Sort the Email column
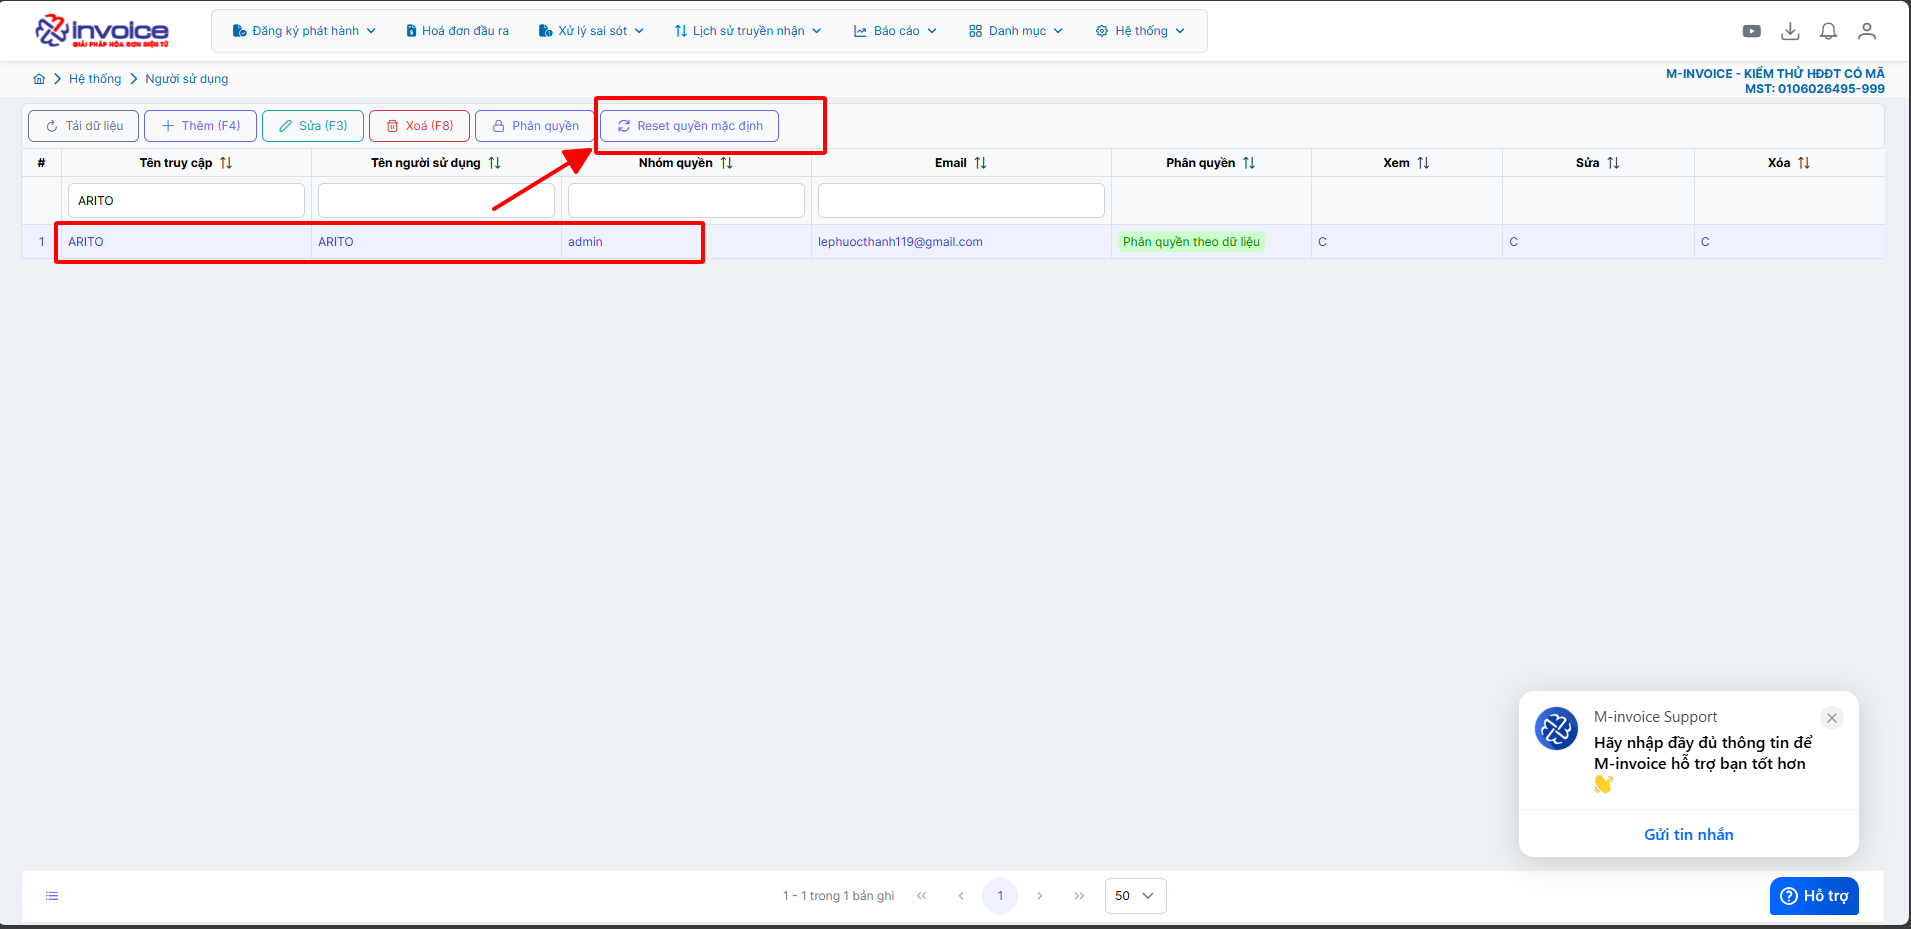 pos(980,163)
